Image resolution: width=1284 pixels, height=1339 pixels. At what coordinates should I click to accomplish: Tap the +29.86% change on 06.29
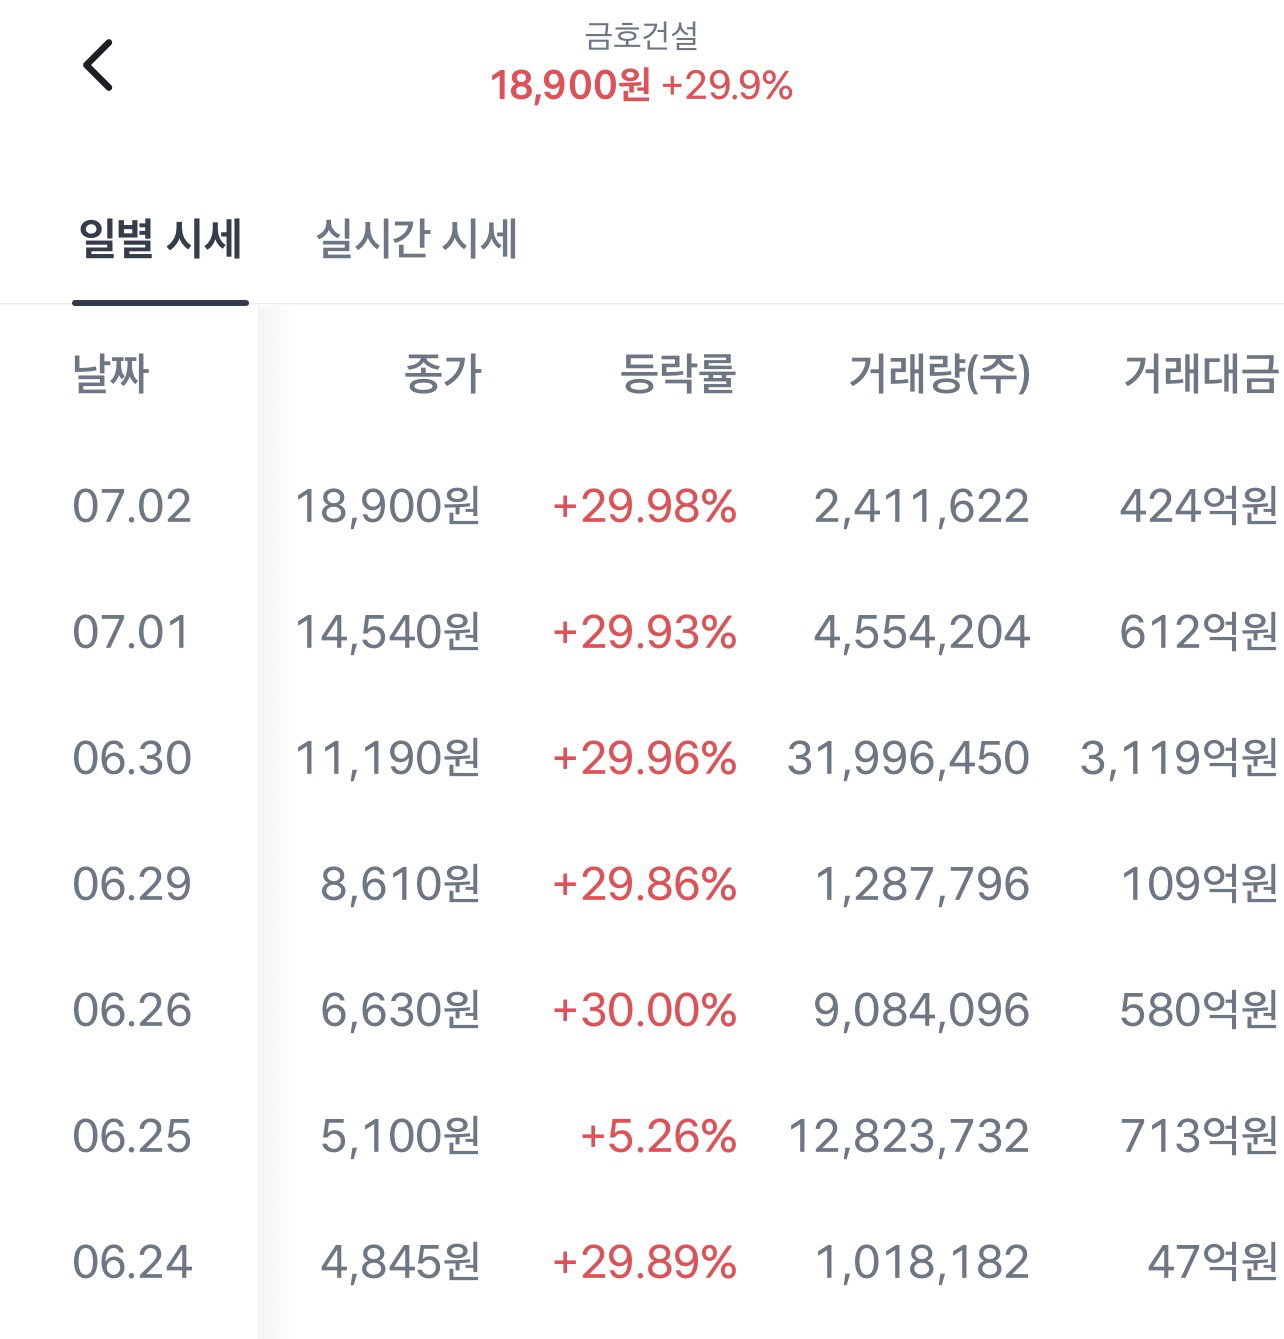click(x=644, y=884)
